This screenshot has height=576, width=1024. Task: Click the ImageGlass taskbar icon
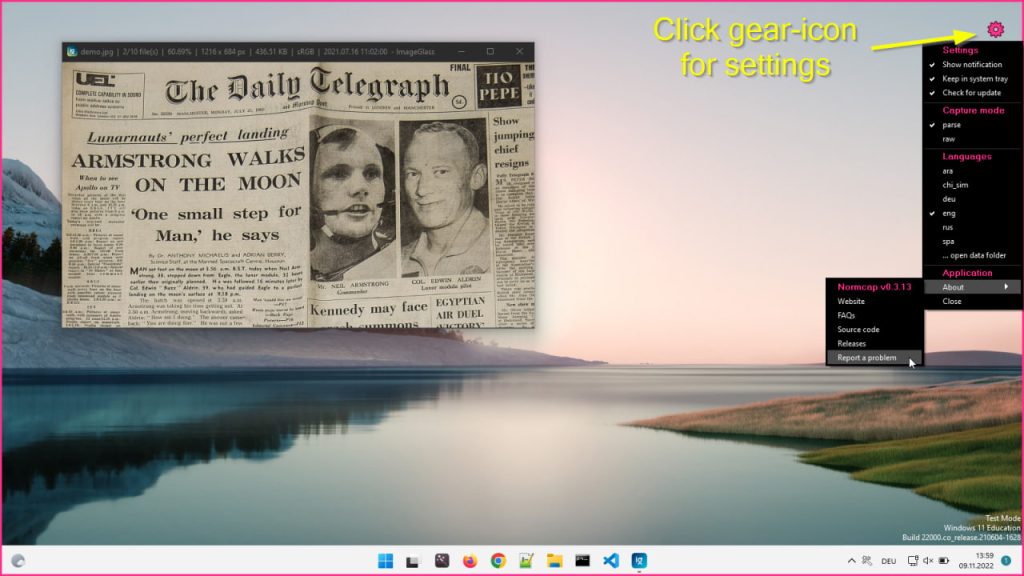coord(639,561)
